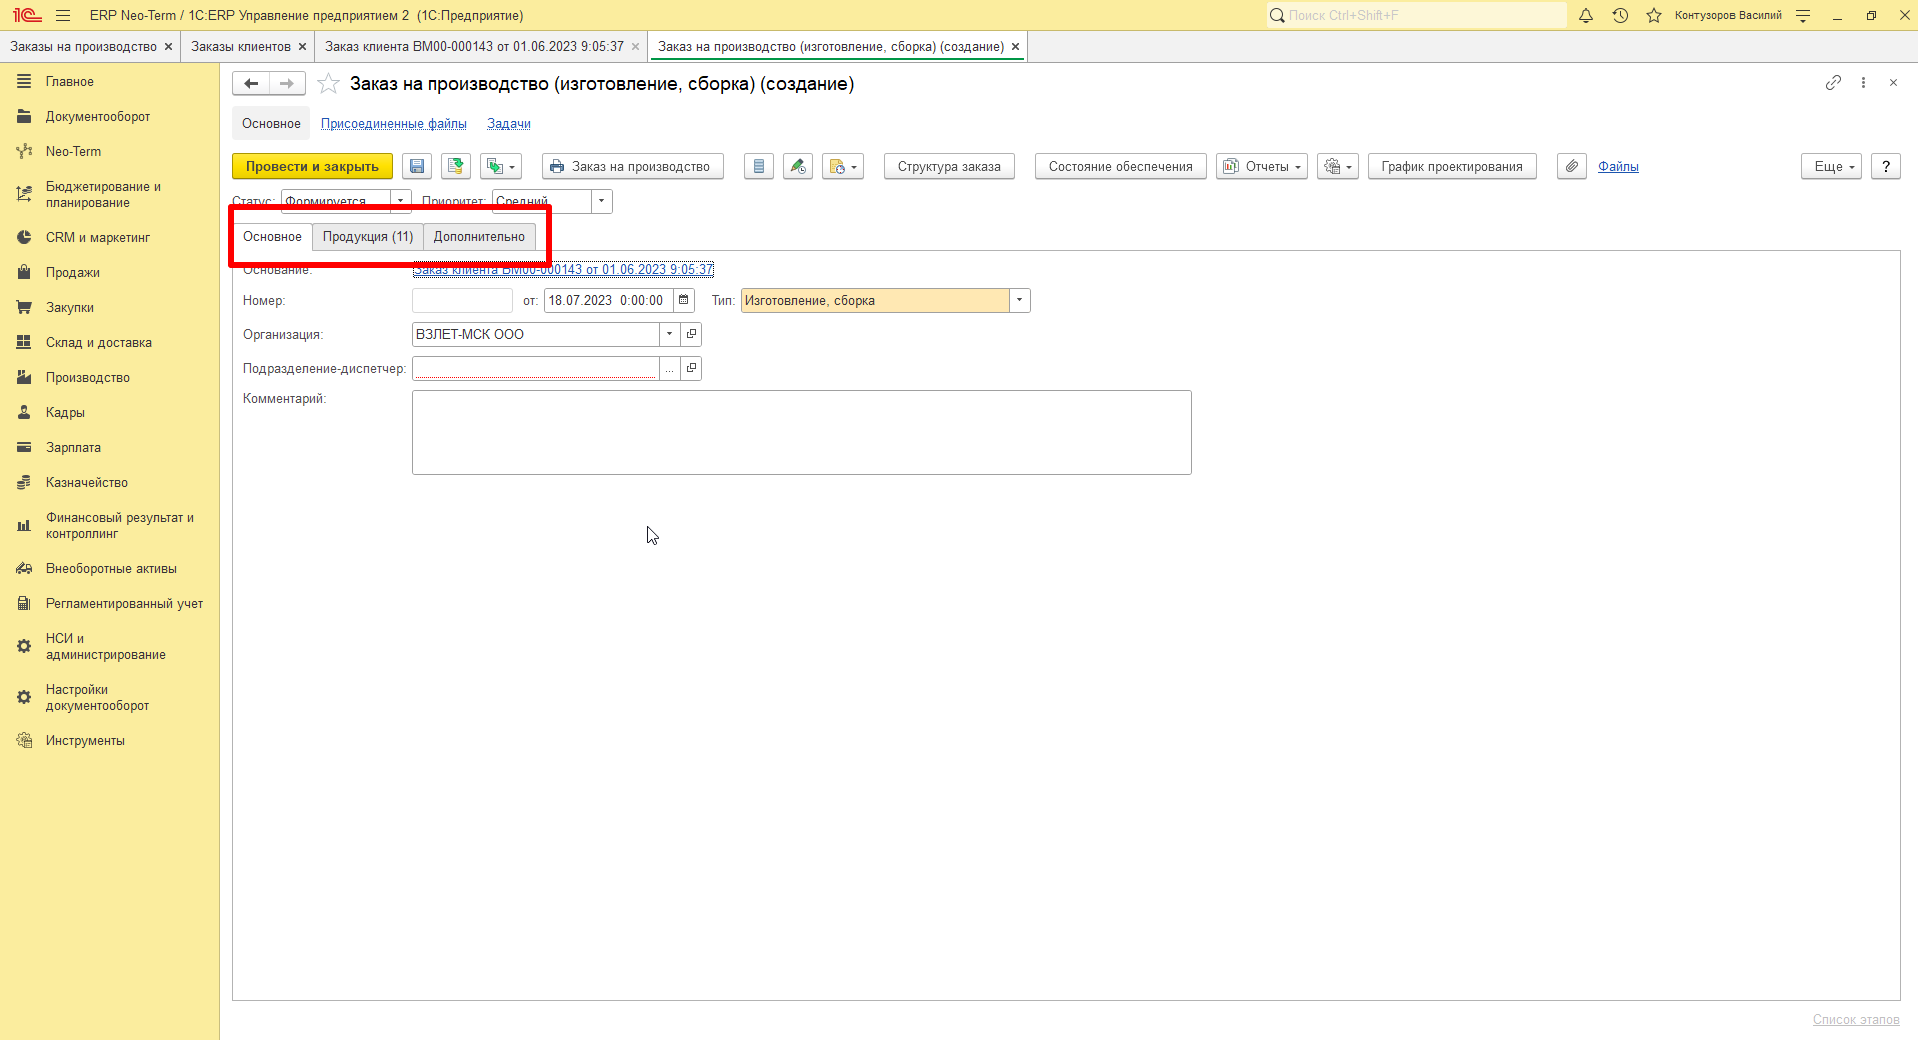This screenshot has height=1040, width=1918.
Task: Open the Еще menu
Action: point(1832,167)
